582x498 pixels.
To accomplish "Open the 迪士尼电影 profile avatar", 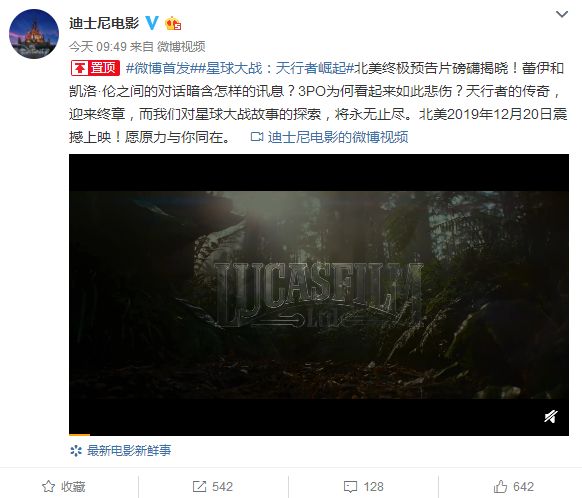I will click(x=34, y=34).
